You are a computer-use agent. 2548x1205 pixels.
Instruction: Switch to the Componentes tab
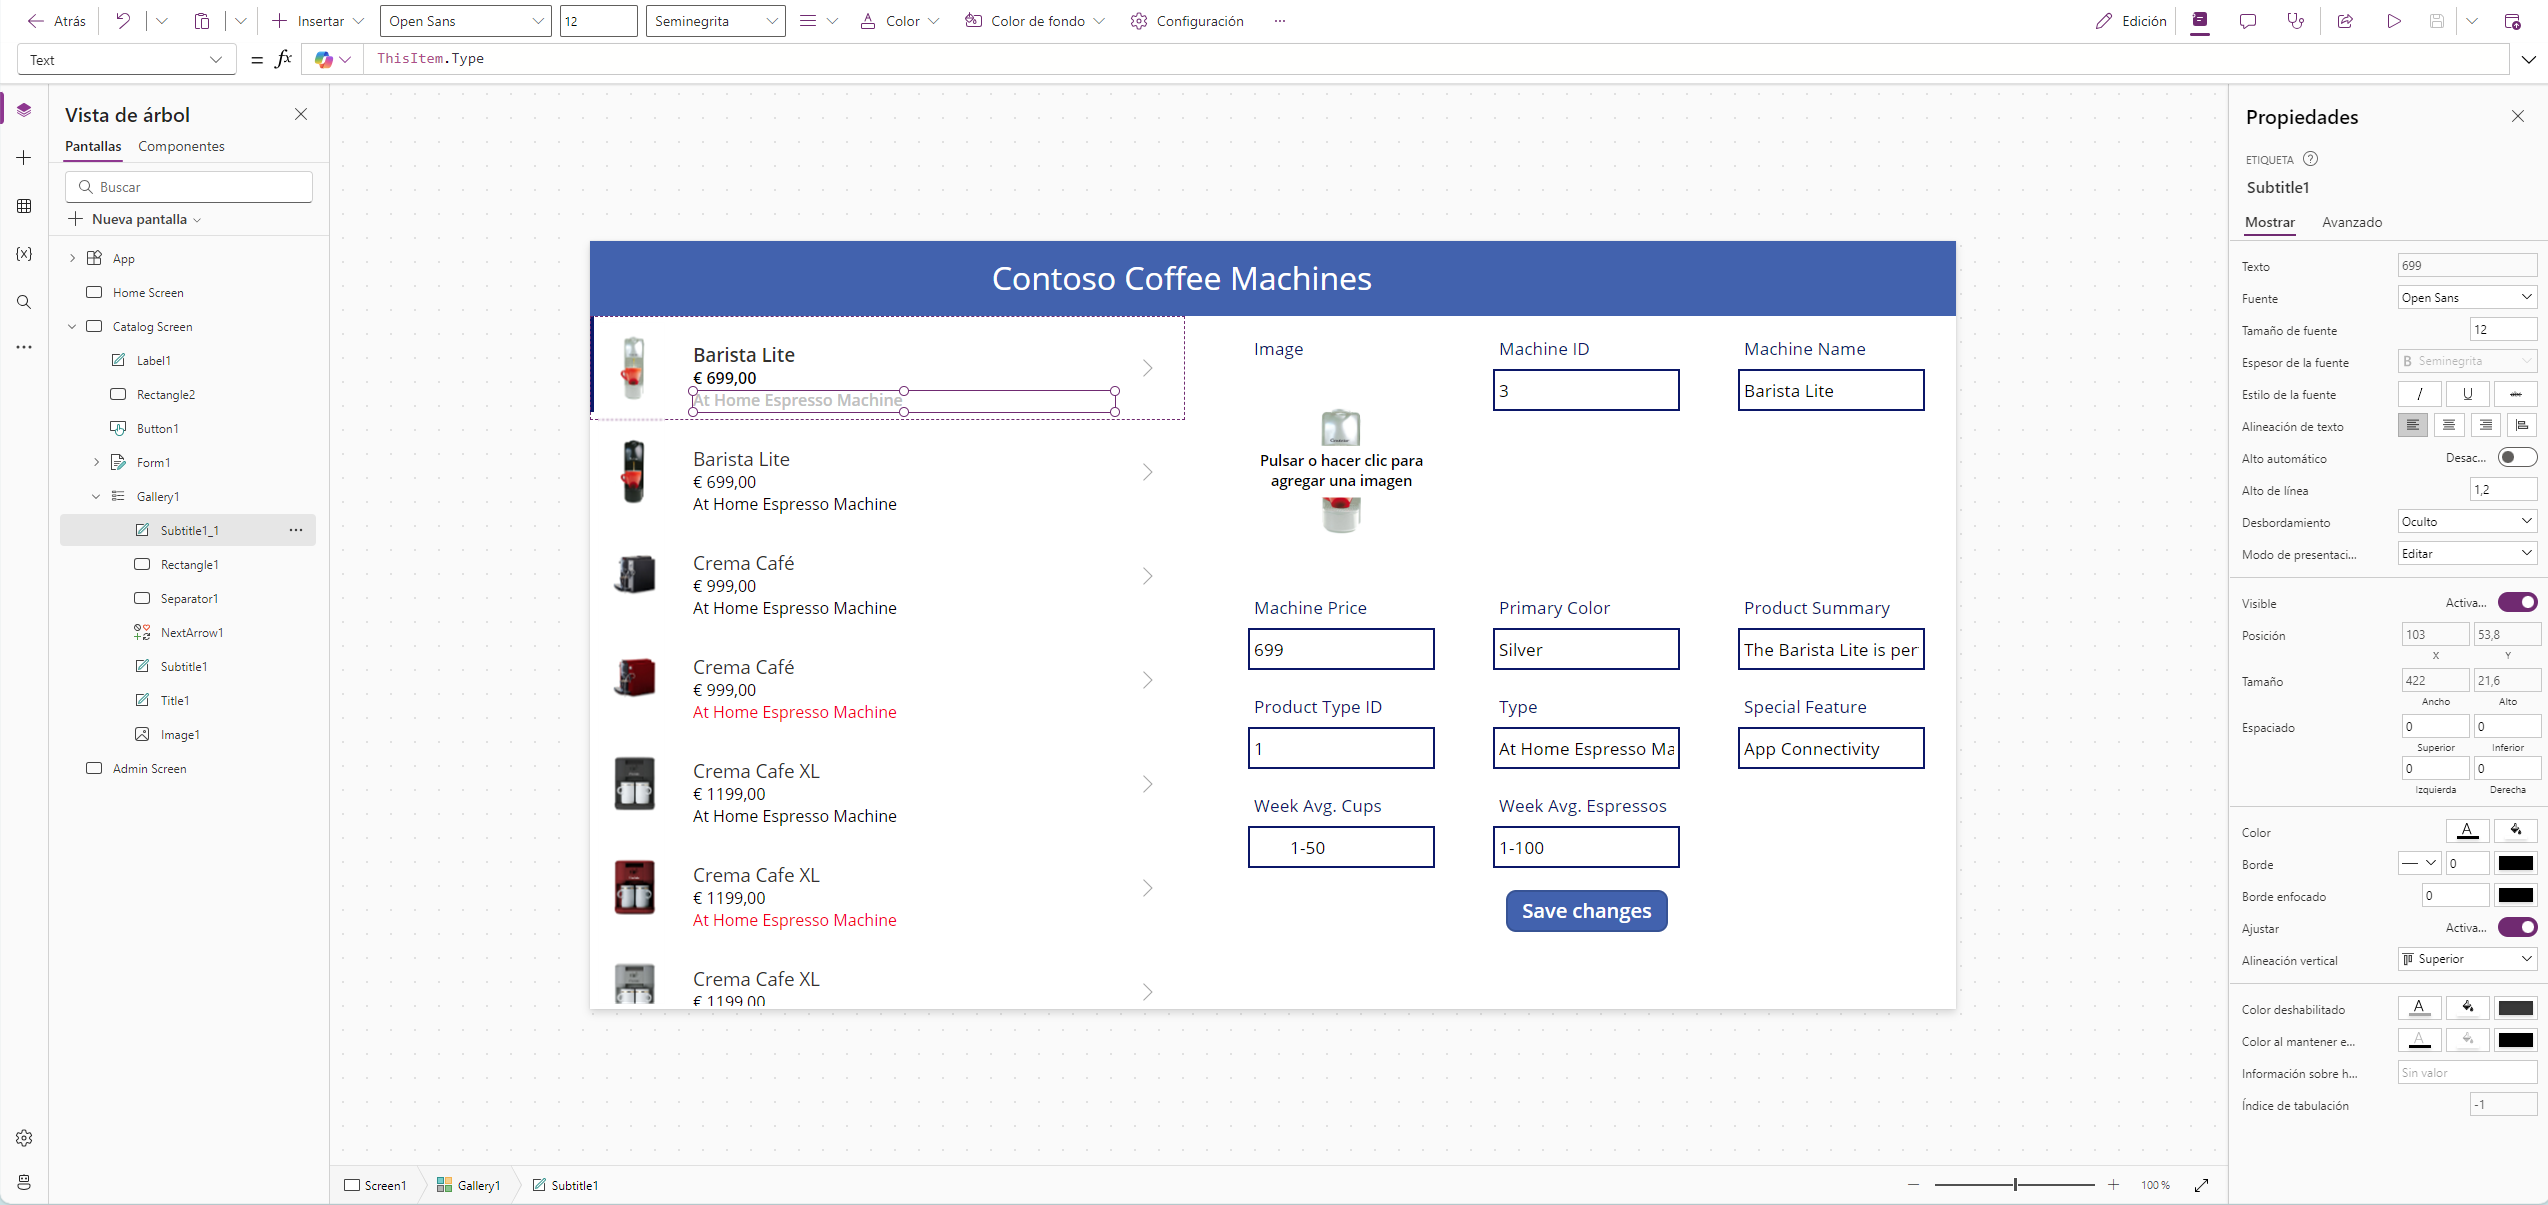tap(181, 146)
